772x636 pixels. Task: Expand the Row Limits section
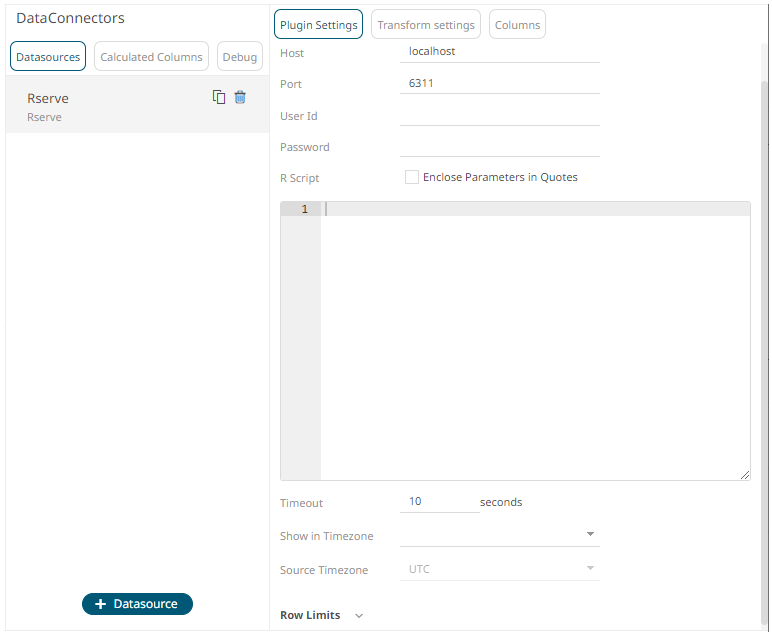point(359,616)
